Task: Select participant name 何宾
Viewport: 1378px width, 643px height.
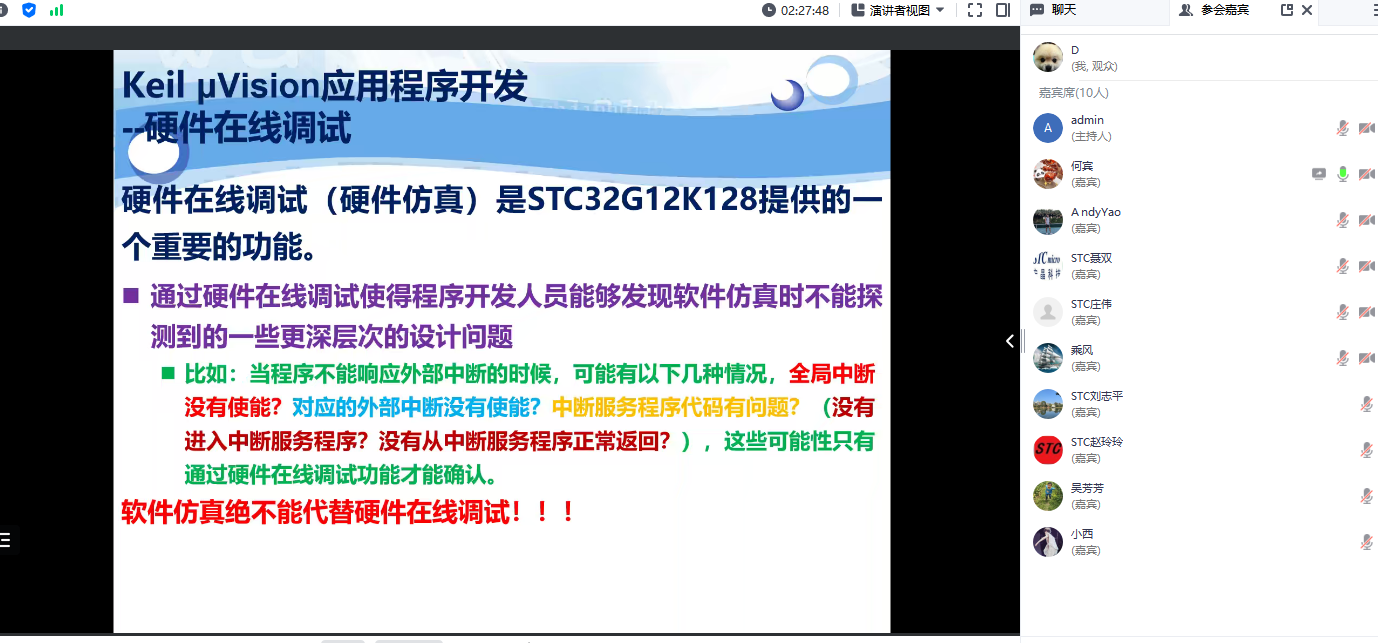Action: (1082, 166)
